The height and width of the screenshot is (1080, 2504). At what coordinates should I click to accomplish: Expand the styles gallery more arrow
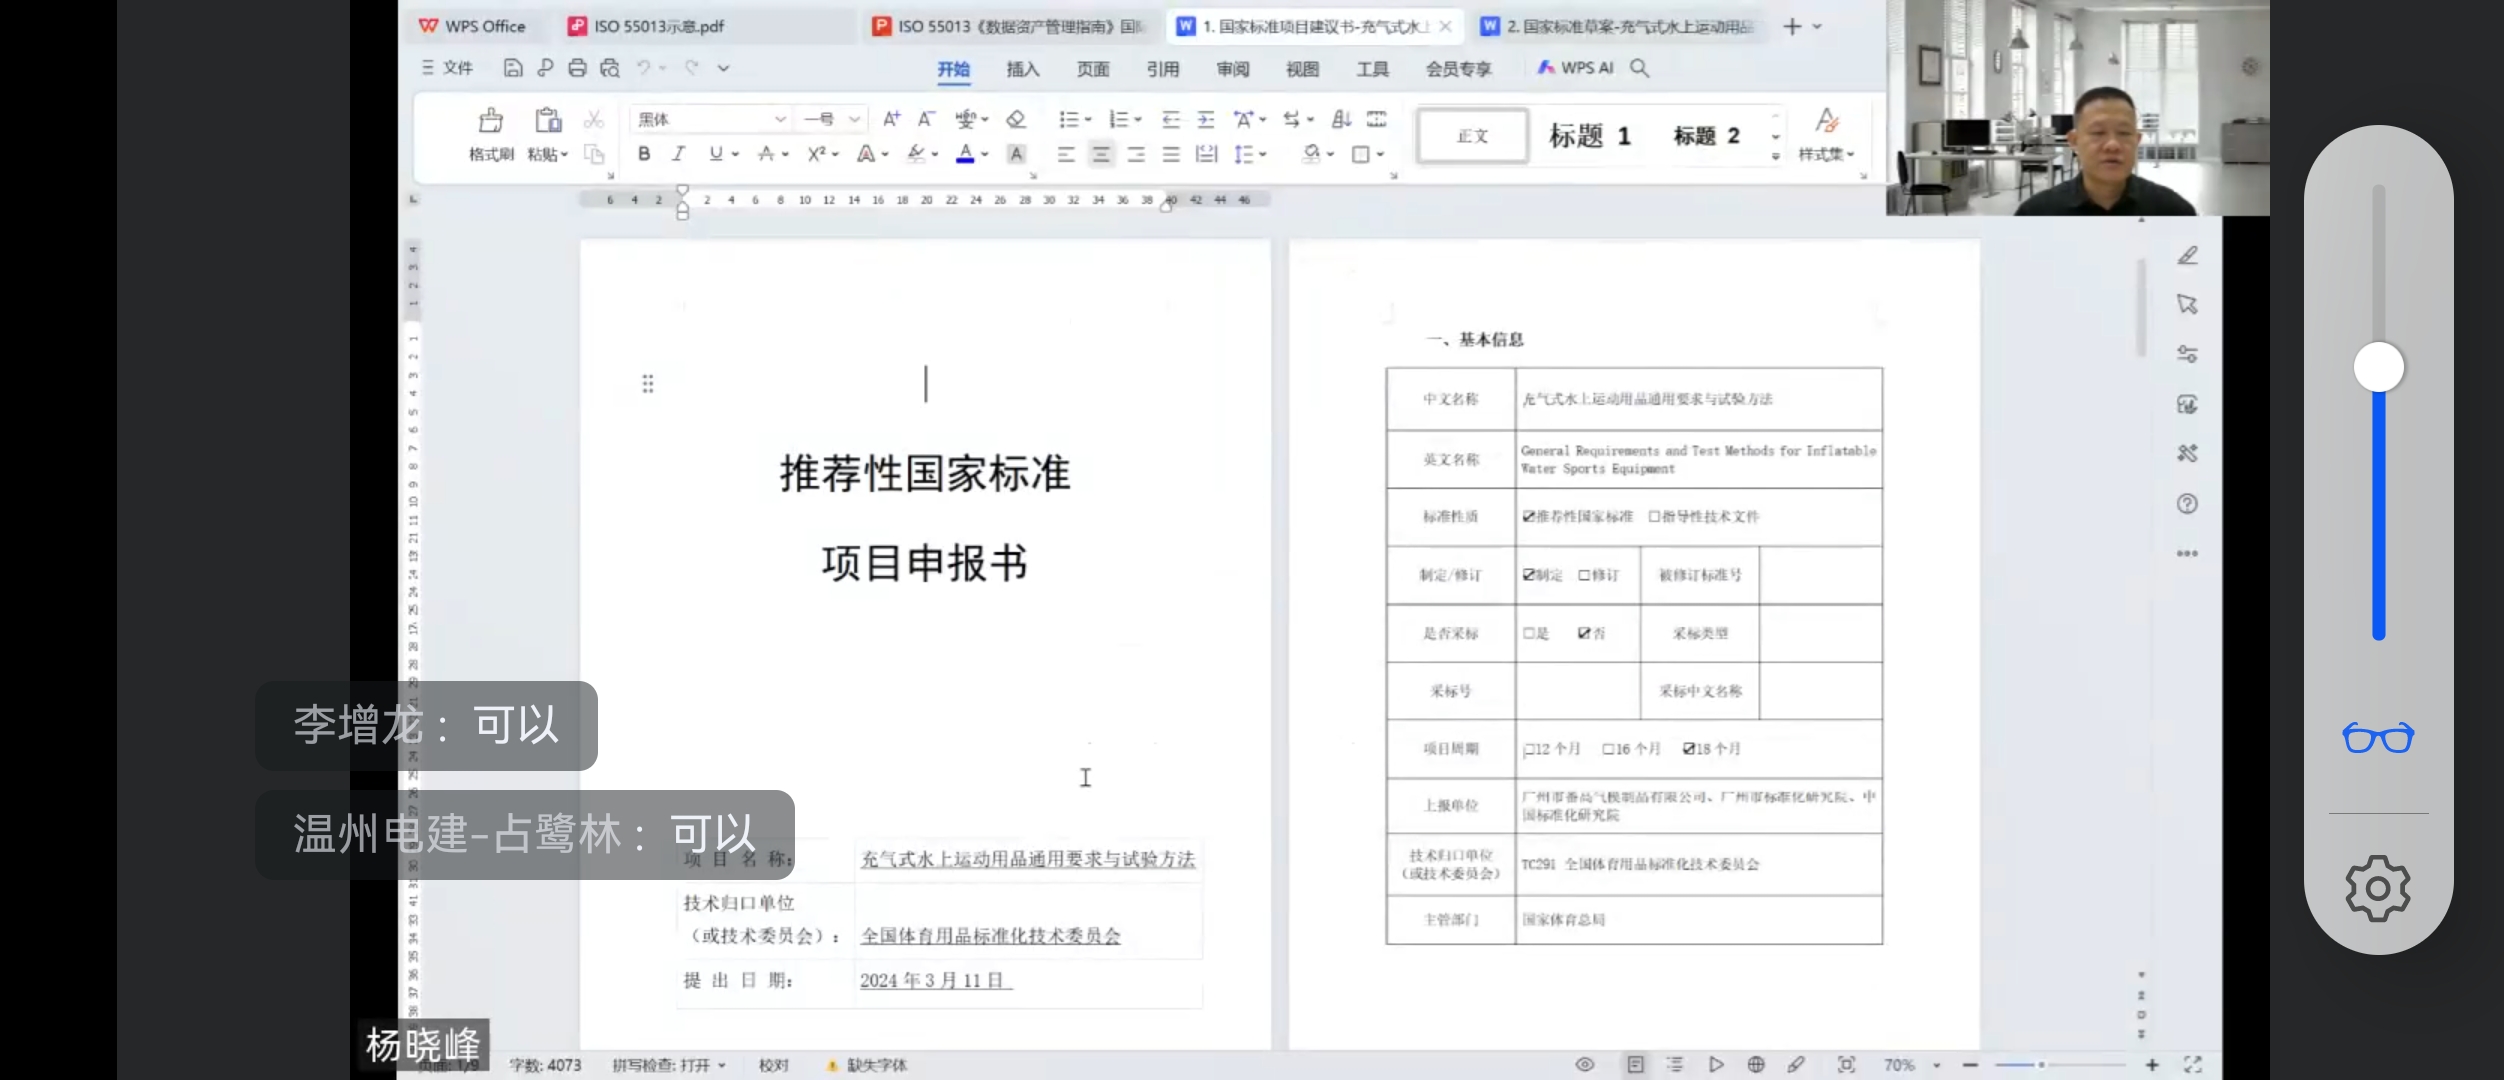tap(1776, 156)
